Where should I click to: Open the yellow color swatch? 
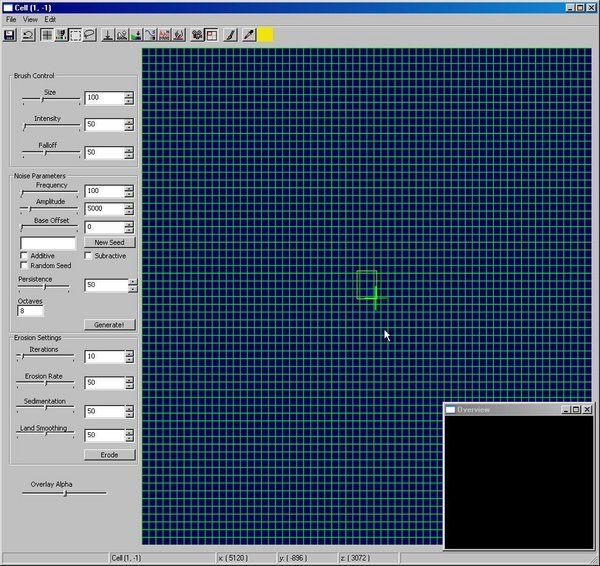[266, 35]
